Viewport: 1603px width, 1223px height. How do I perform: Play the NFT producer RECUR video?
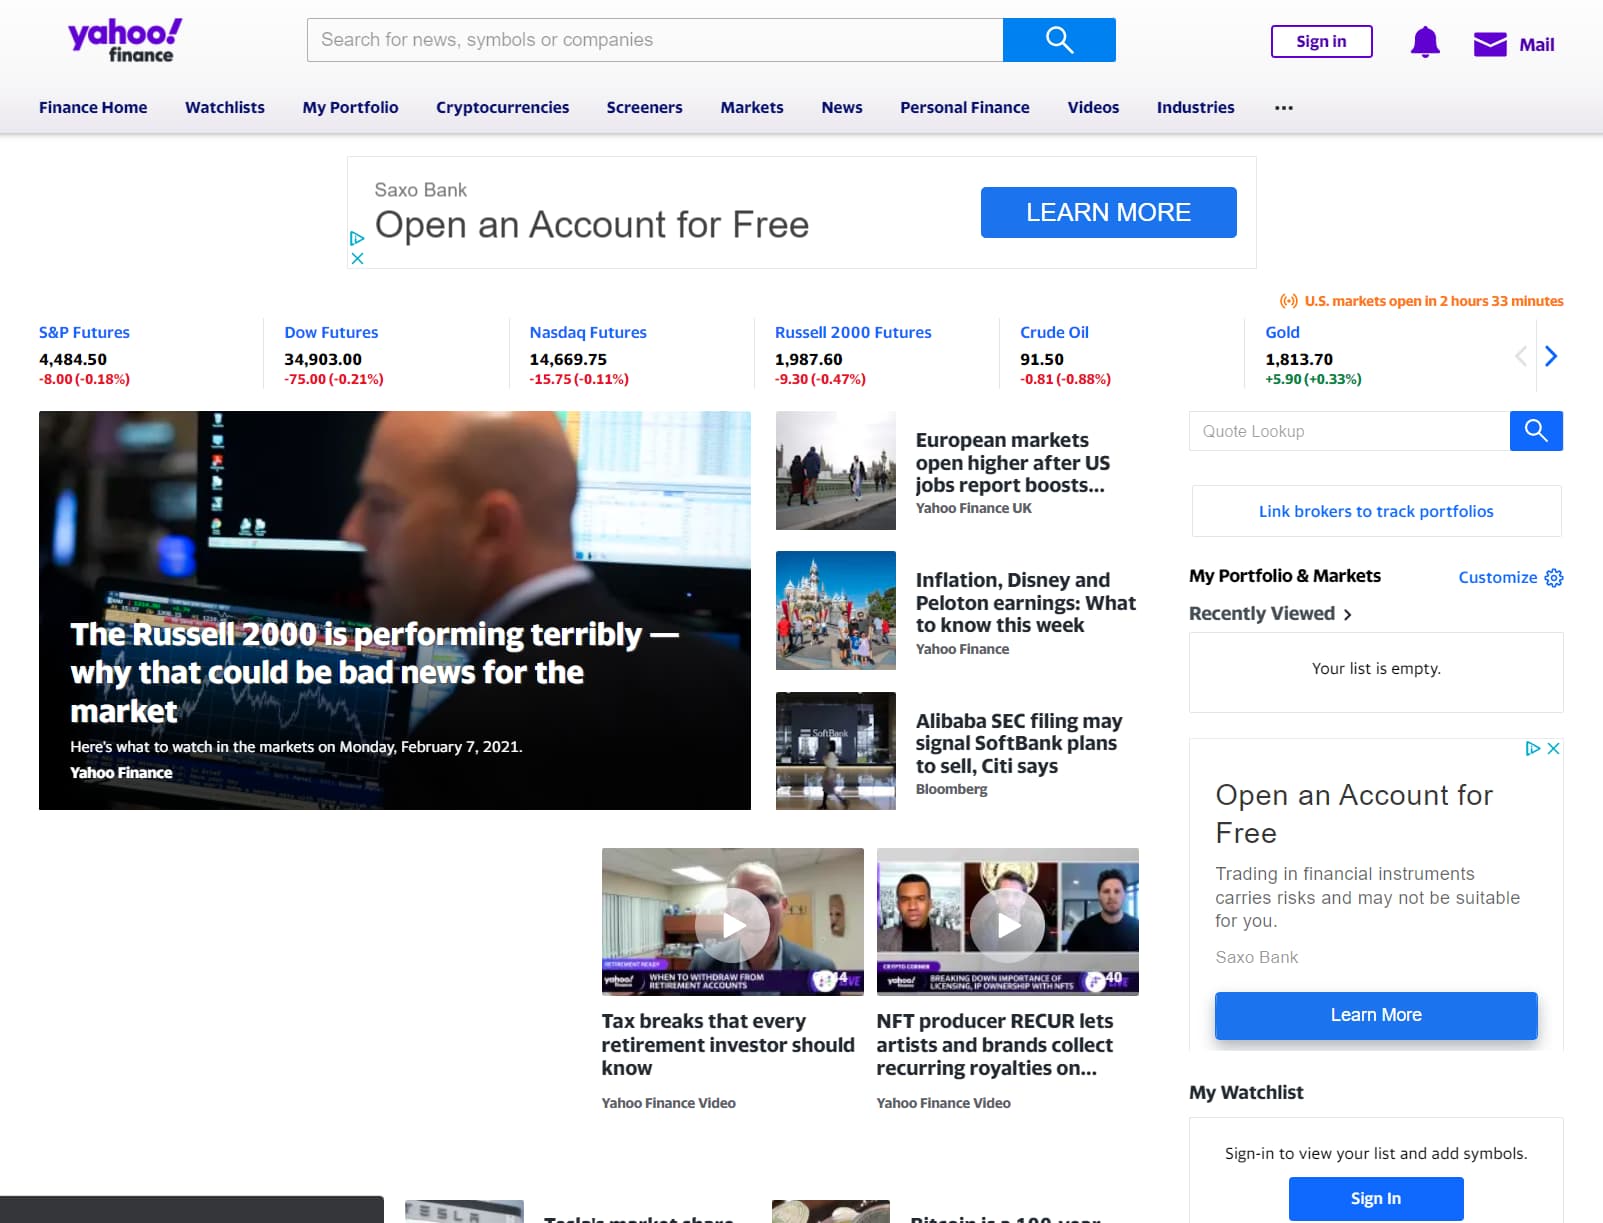1008,924
